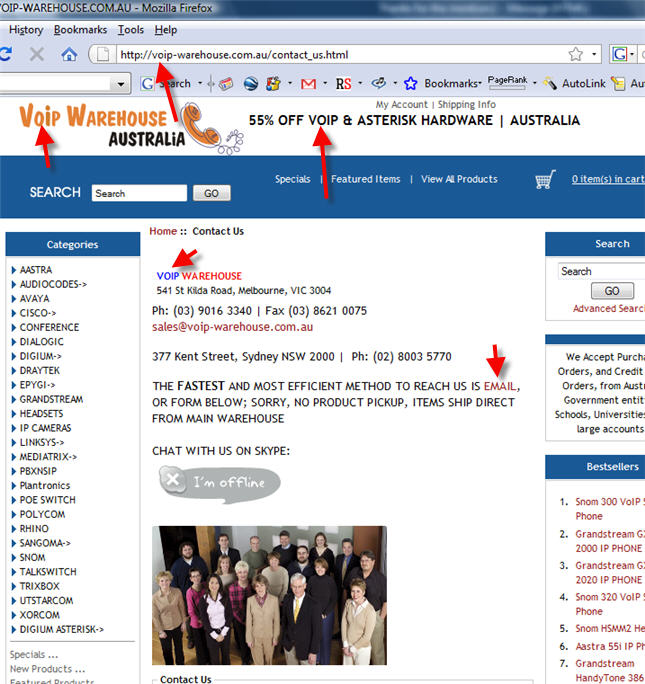Open the Google toolbar Bookmarks dropdown

[x=446, y=83]
